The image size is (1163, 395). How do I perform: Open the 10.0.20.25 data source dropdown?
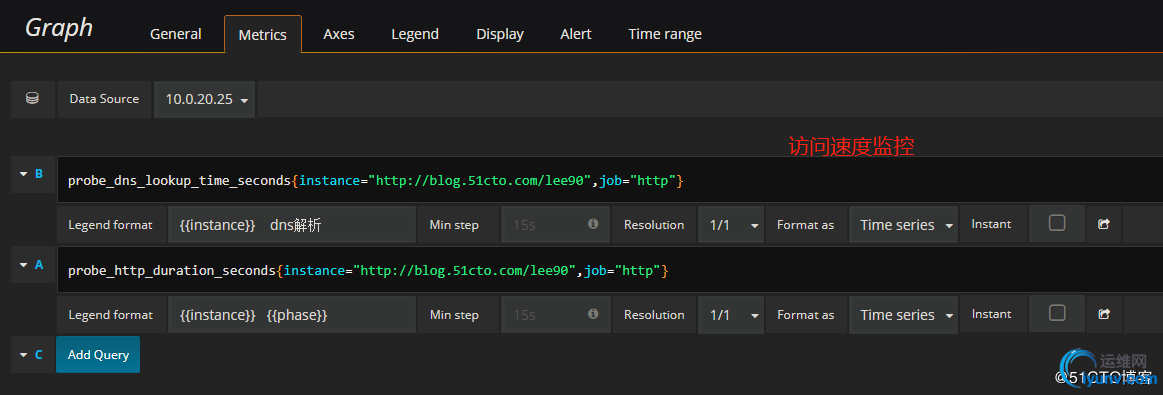click(x=205, y=99)
